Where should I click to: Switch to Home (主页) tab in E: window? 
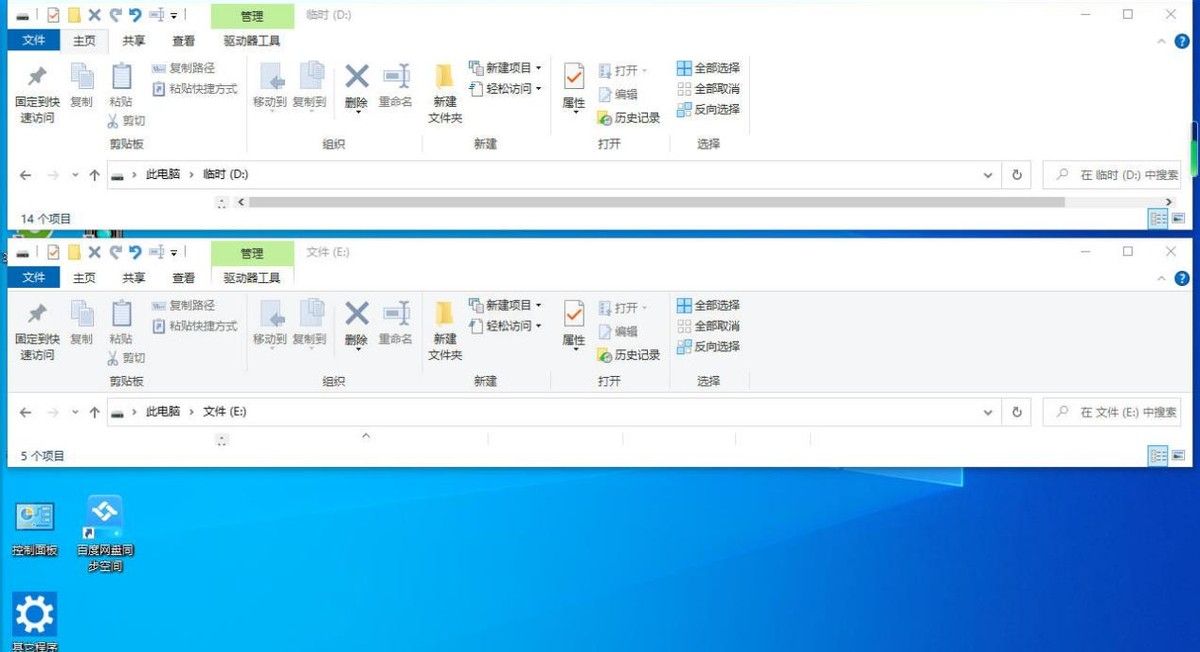(x=84, y=278)
